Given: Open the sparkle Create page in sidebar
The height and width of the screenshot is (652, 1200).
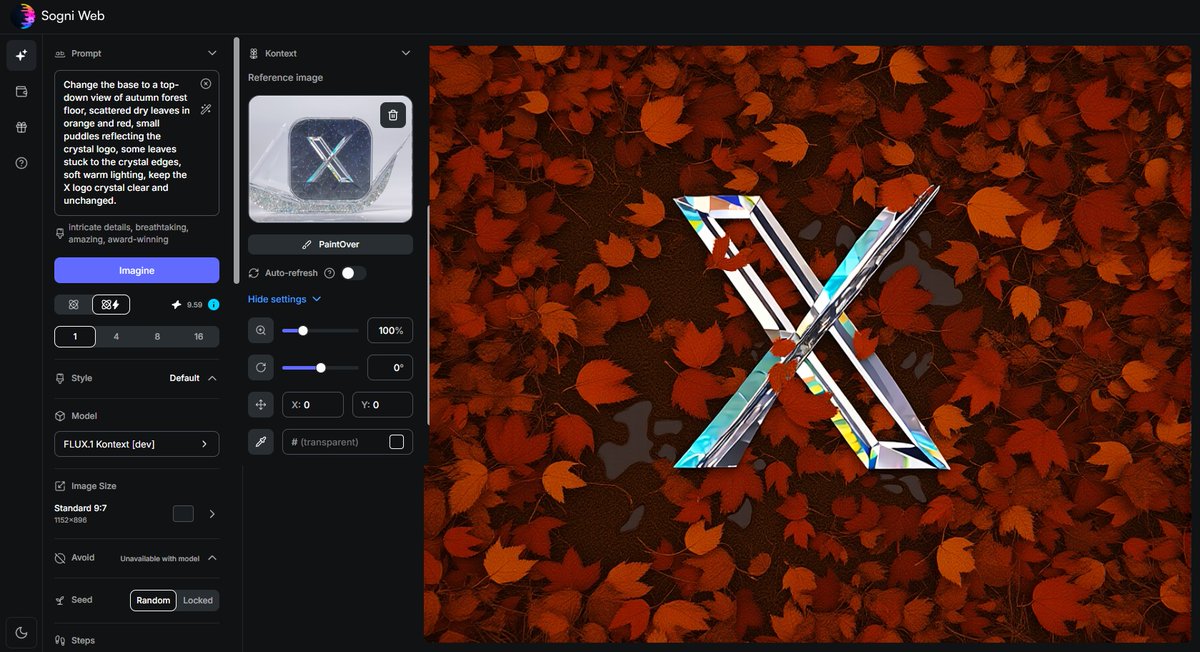Looking at the screenshot, I should pos(22,56).
